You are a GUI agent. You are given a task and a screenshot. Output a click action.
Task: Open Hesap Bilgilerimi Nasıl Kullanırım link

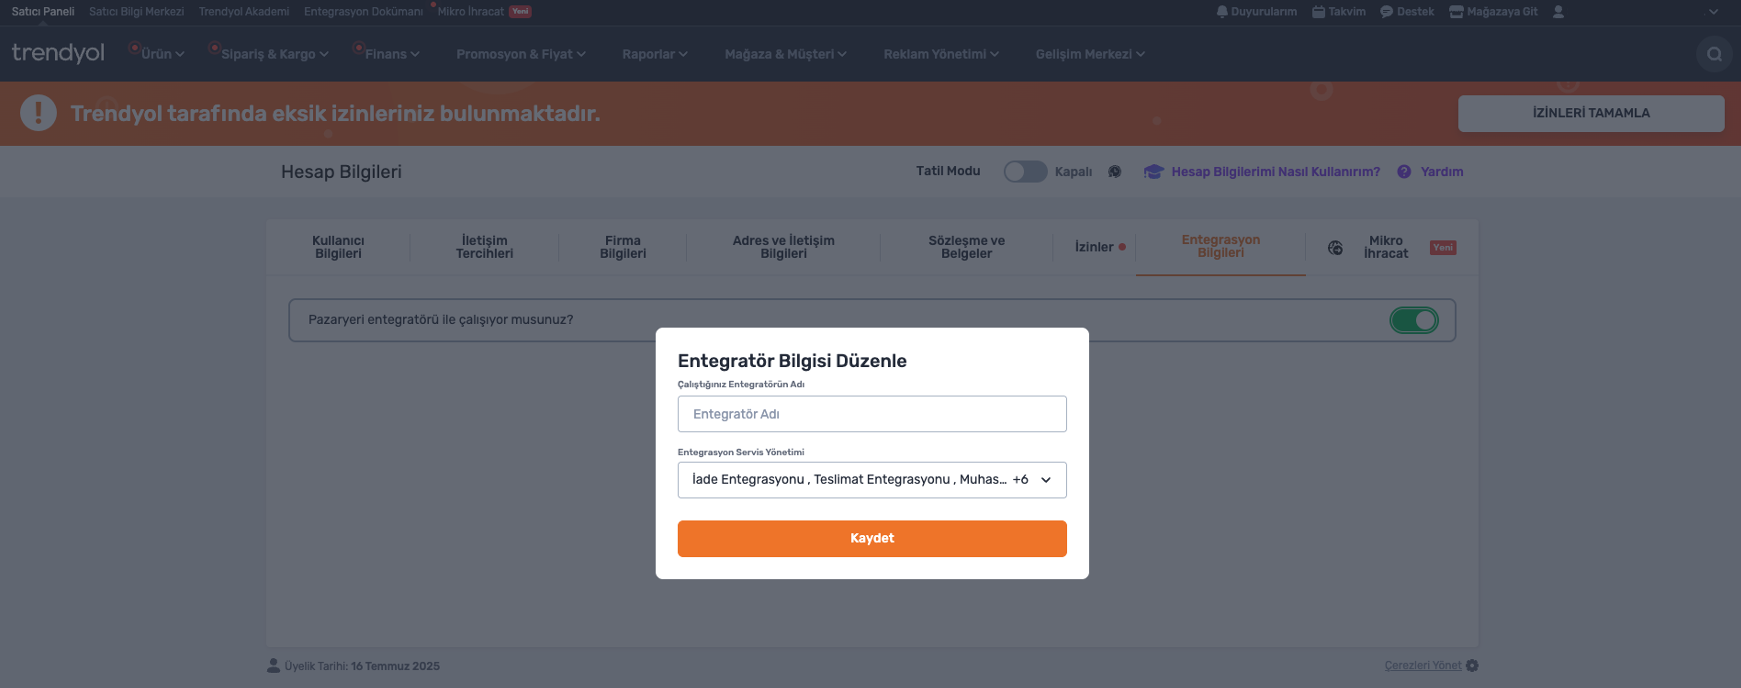[x=1276, y=172]
